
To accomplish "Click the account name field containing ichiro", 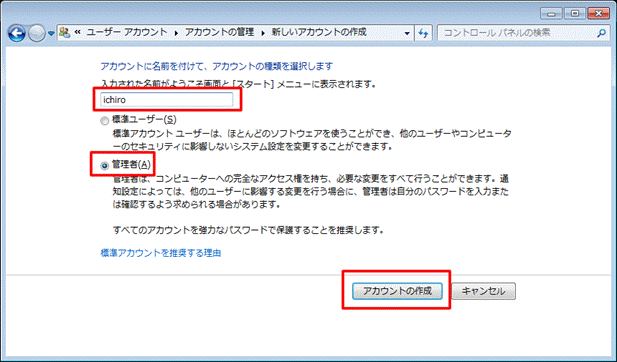I will point(166,100).
